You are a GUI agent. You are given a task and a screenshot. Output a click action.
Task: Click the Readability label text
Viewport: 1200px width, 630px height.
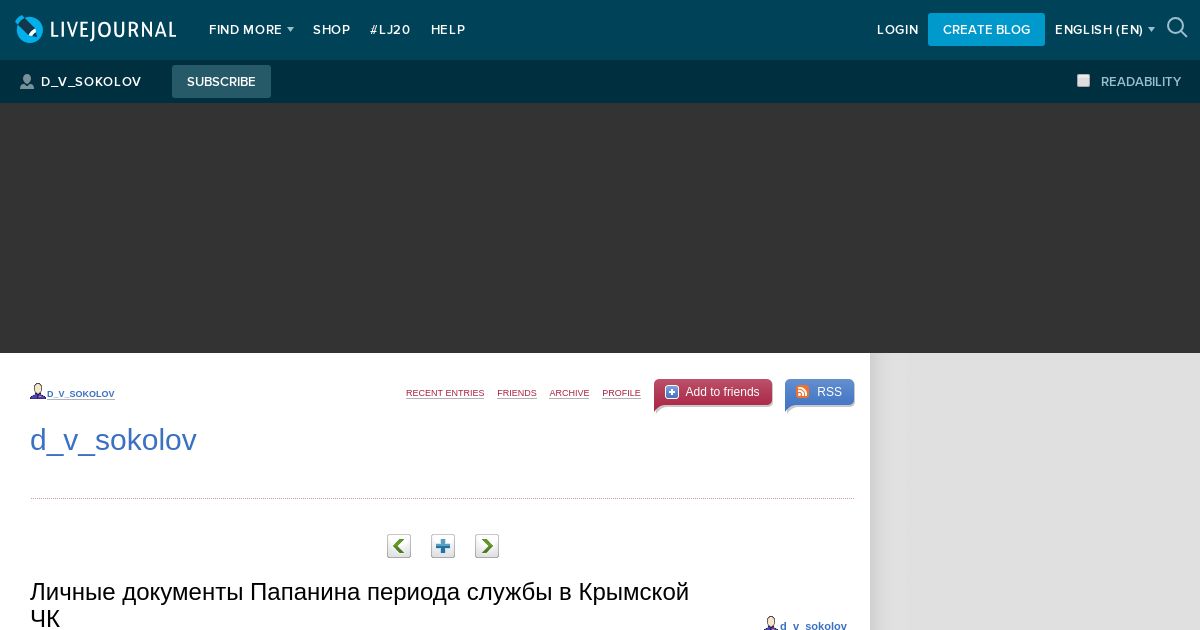click(x=1141, y=82)
